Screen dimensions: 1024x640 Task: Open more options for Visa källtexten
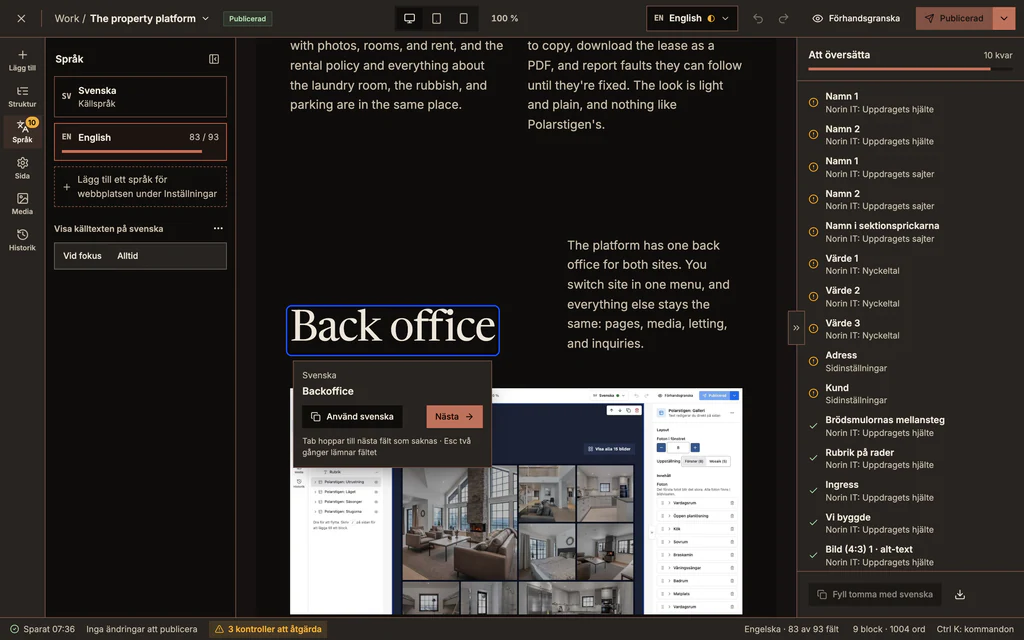tap(218, 229)
